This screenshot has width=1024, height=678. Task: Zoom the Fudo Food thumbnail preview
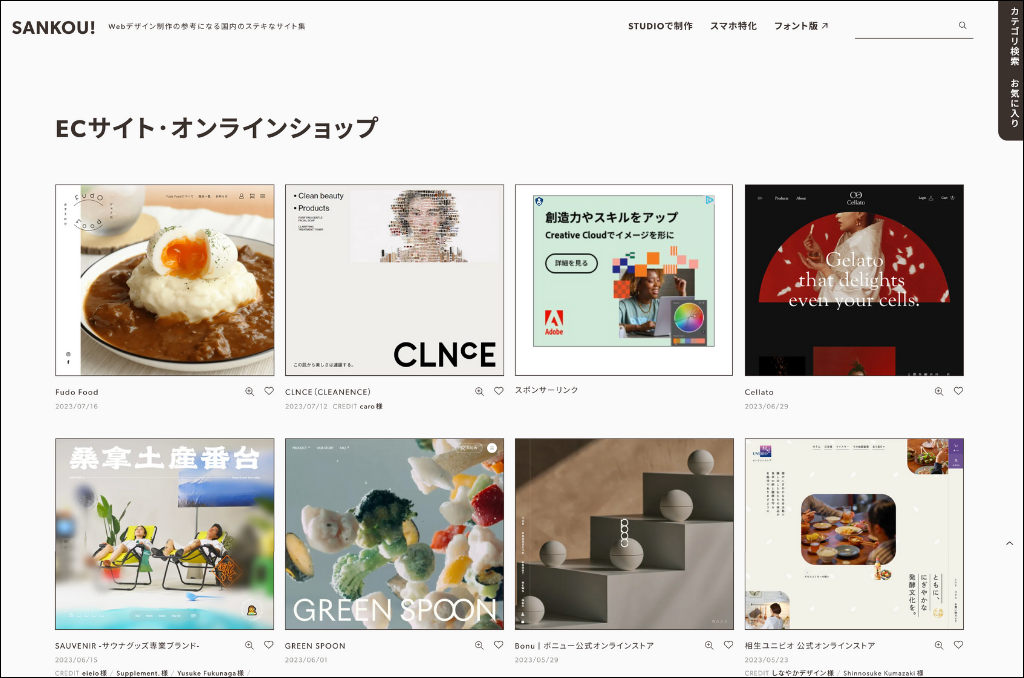click(249, 391)
